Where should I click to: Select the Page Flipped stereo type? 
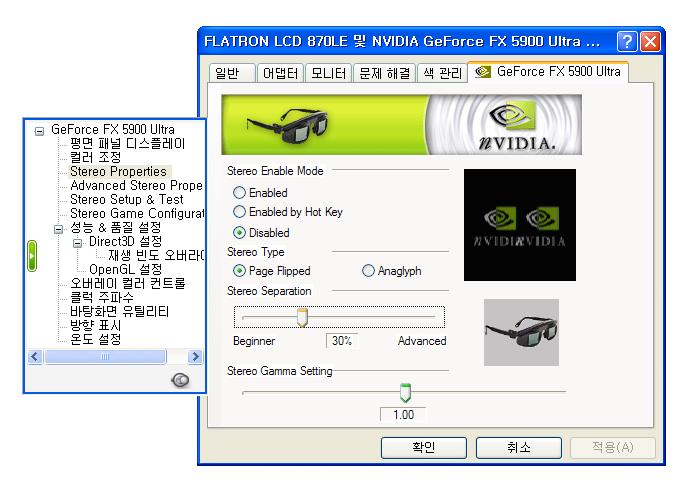(240, 271)
